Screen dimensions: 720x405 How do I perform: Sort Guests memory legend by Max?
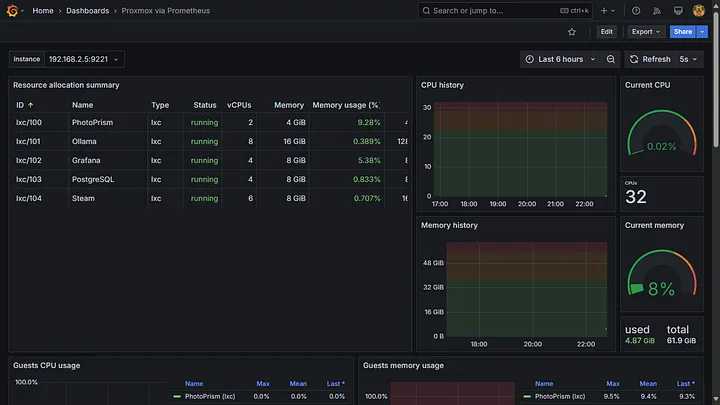coord(613,383)
